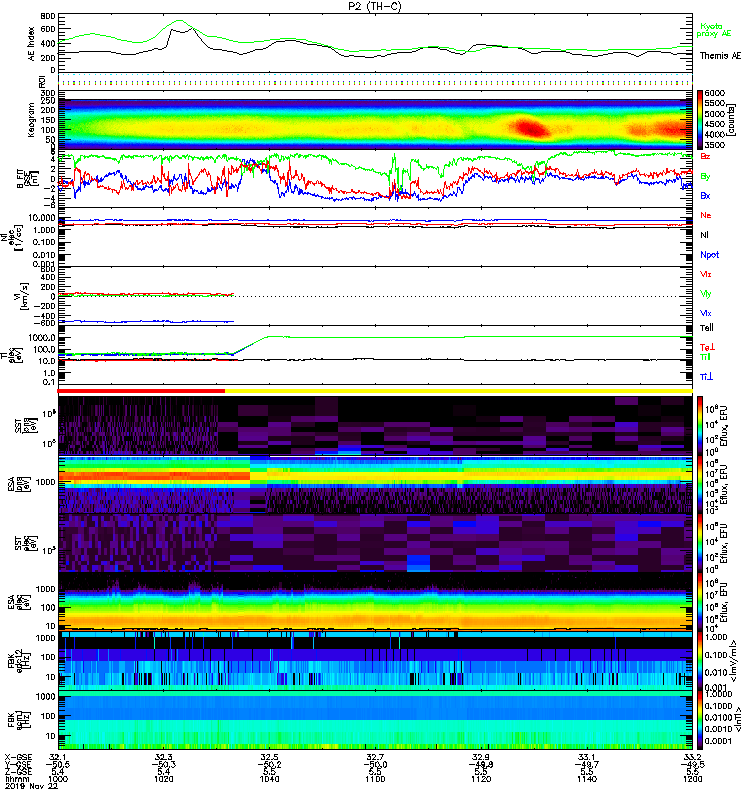Viewport: 750px width, 800px height.
Task: Click the Y-GSE value -50.0
Action: coord(375,765)
